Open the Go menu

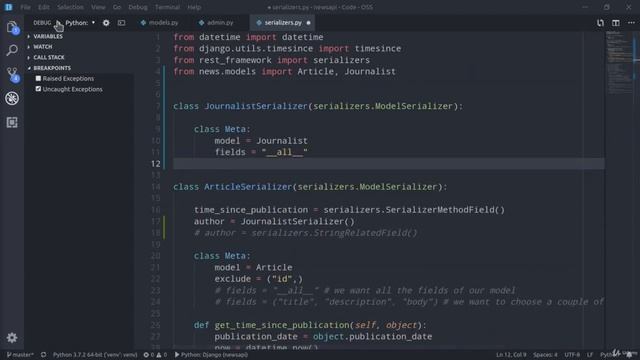click(117, 7)
